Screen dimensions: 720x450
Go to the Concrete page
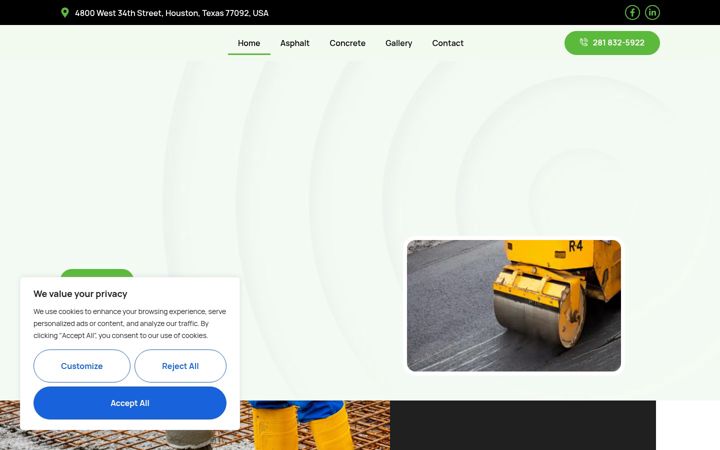[347, 43]
